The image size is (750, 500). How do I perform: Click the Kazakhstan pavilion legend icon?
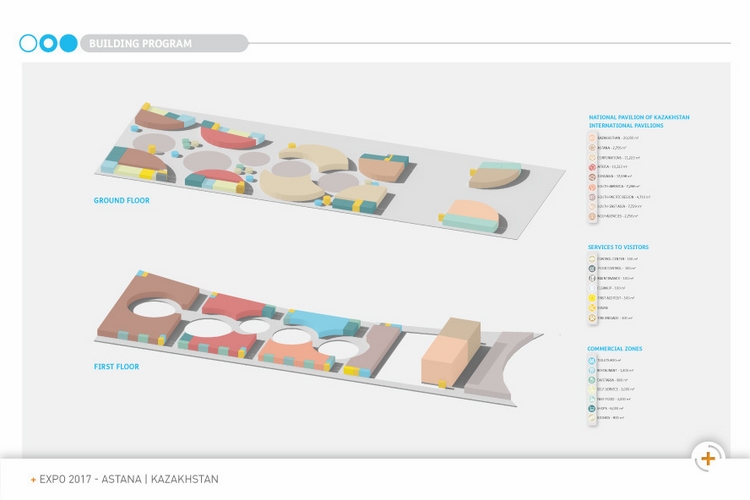pos(592,138)
